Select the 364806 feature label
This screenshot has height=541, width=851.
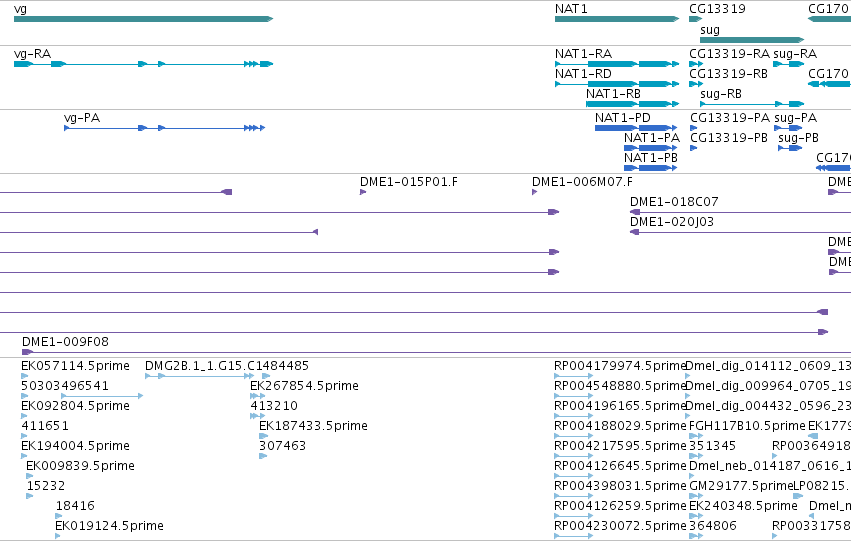coord(713,526)
